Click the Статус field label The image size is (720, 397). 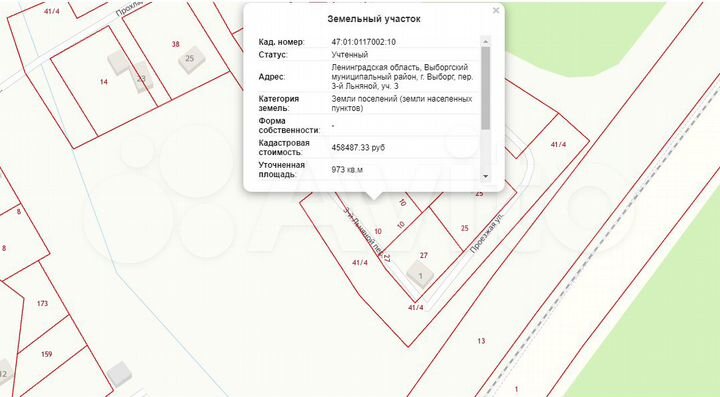coord(273,55)
